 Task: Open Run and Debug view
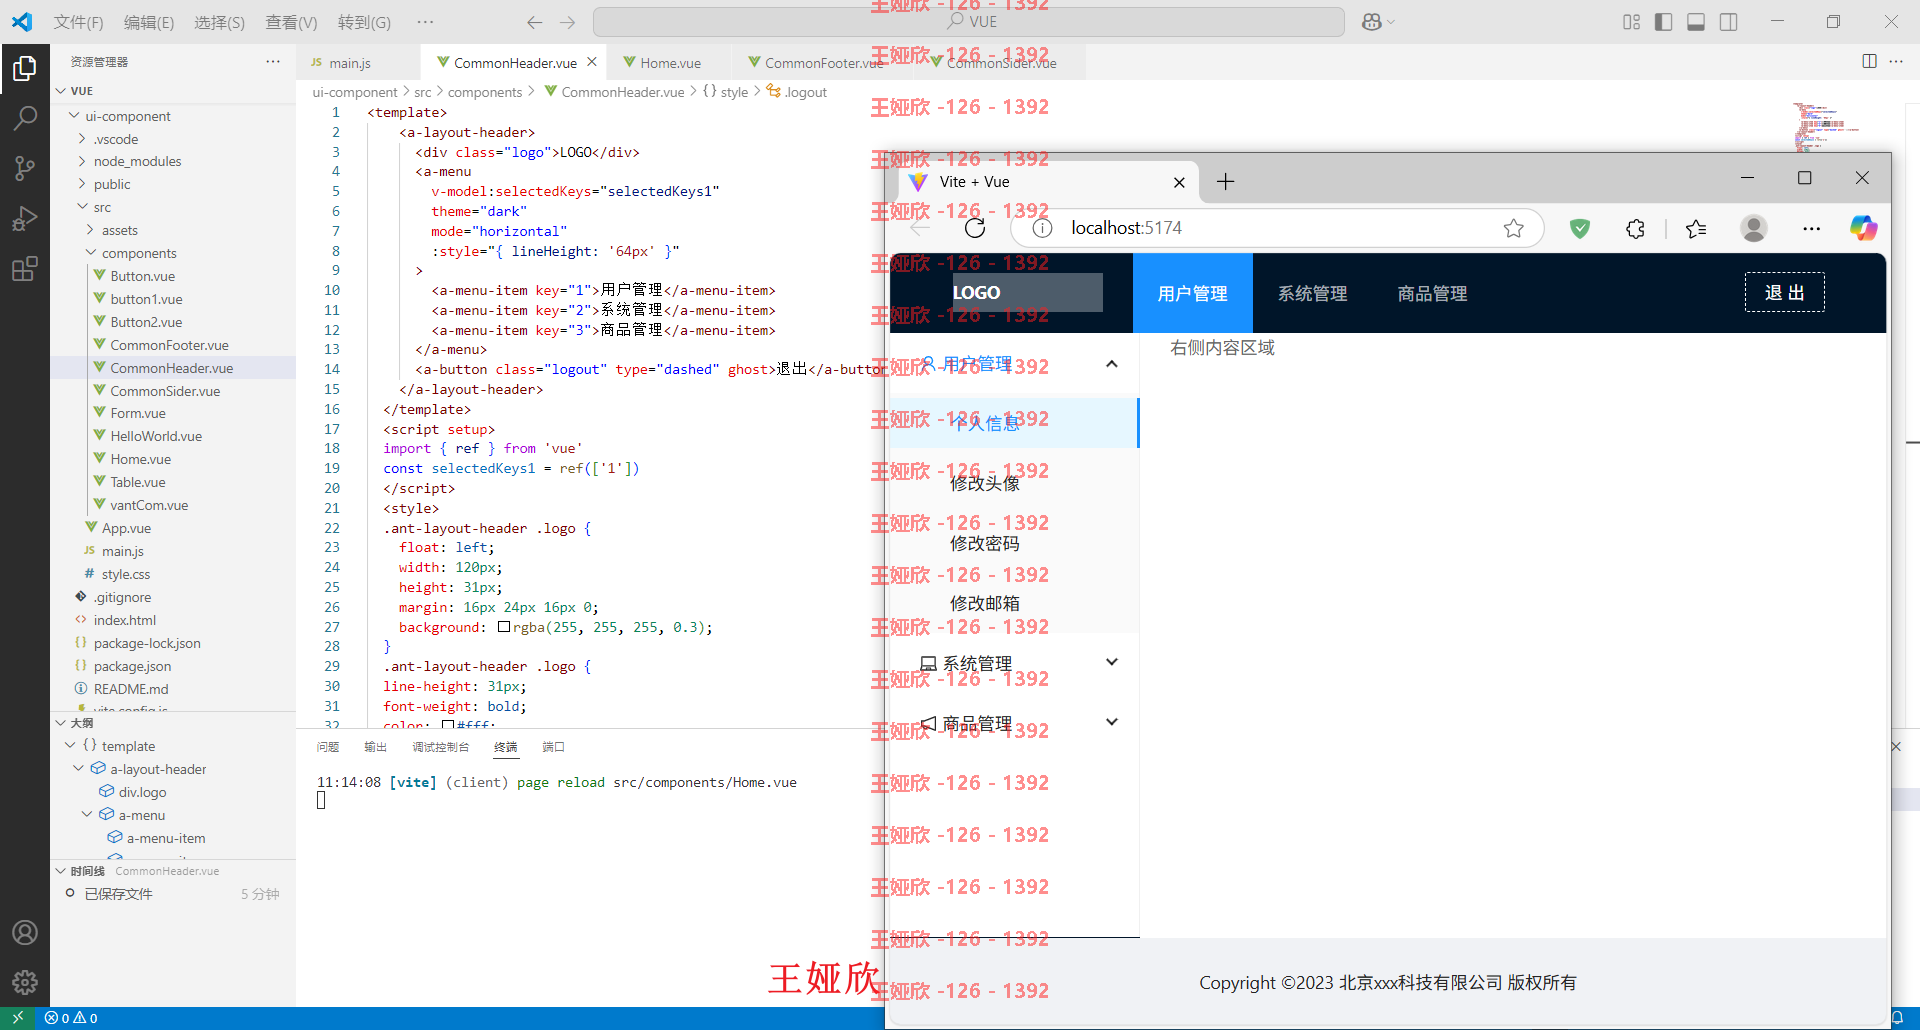click(25, 218)
